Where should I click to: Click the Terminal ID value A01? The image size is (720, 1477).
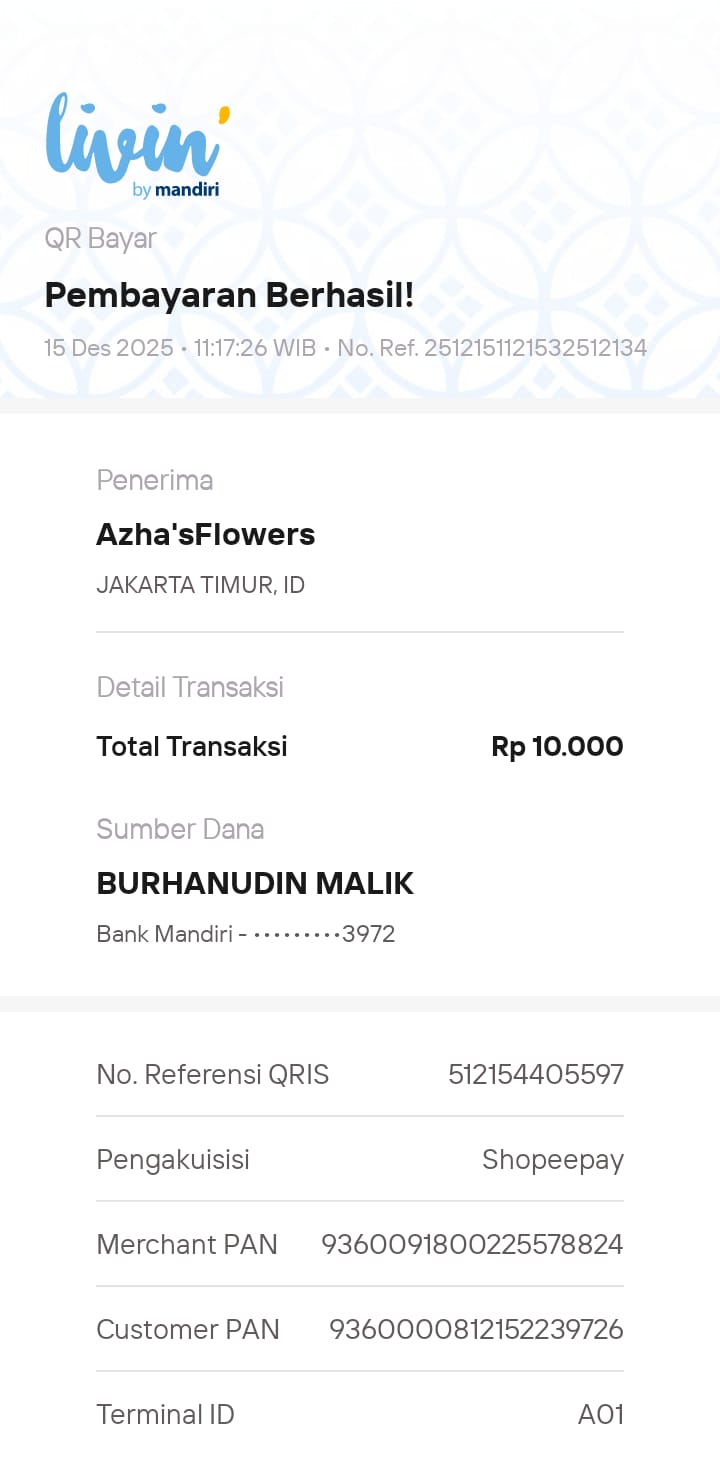[x=600, y=1415]
